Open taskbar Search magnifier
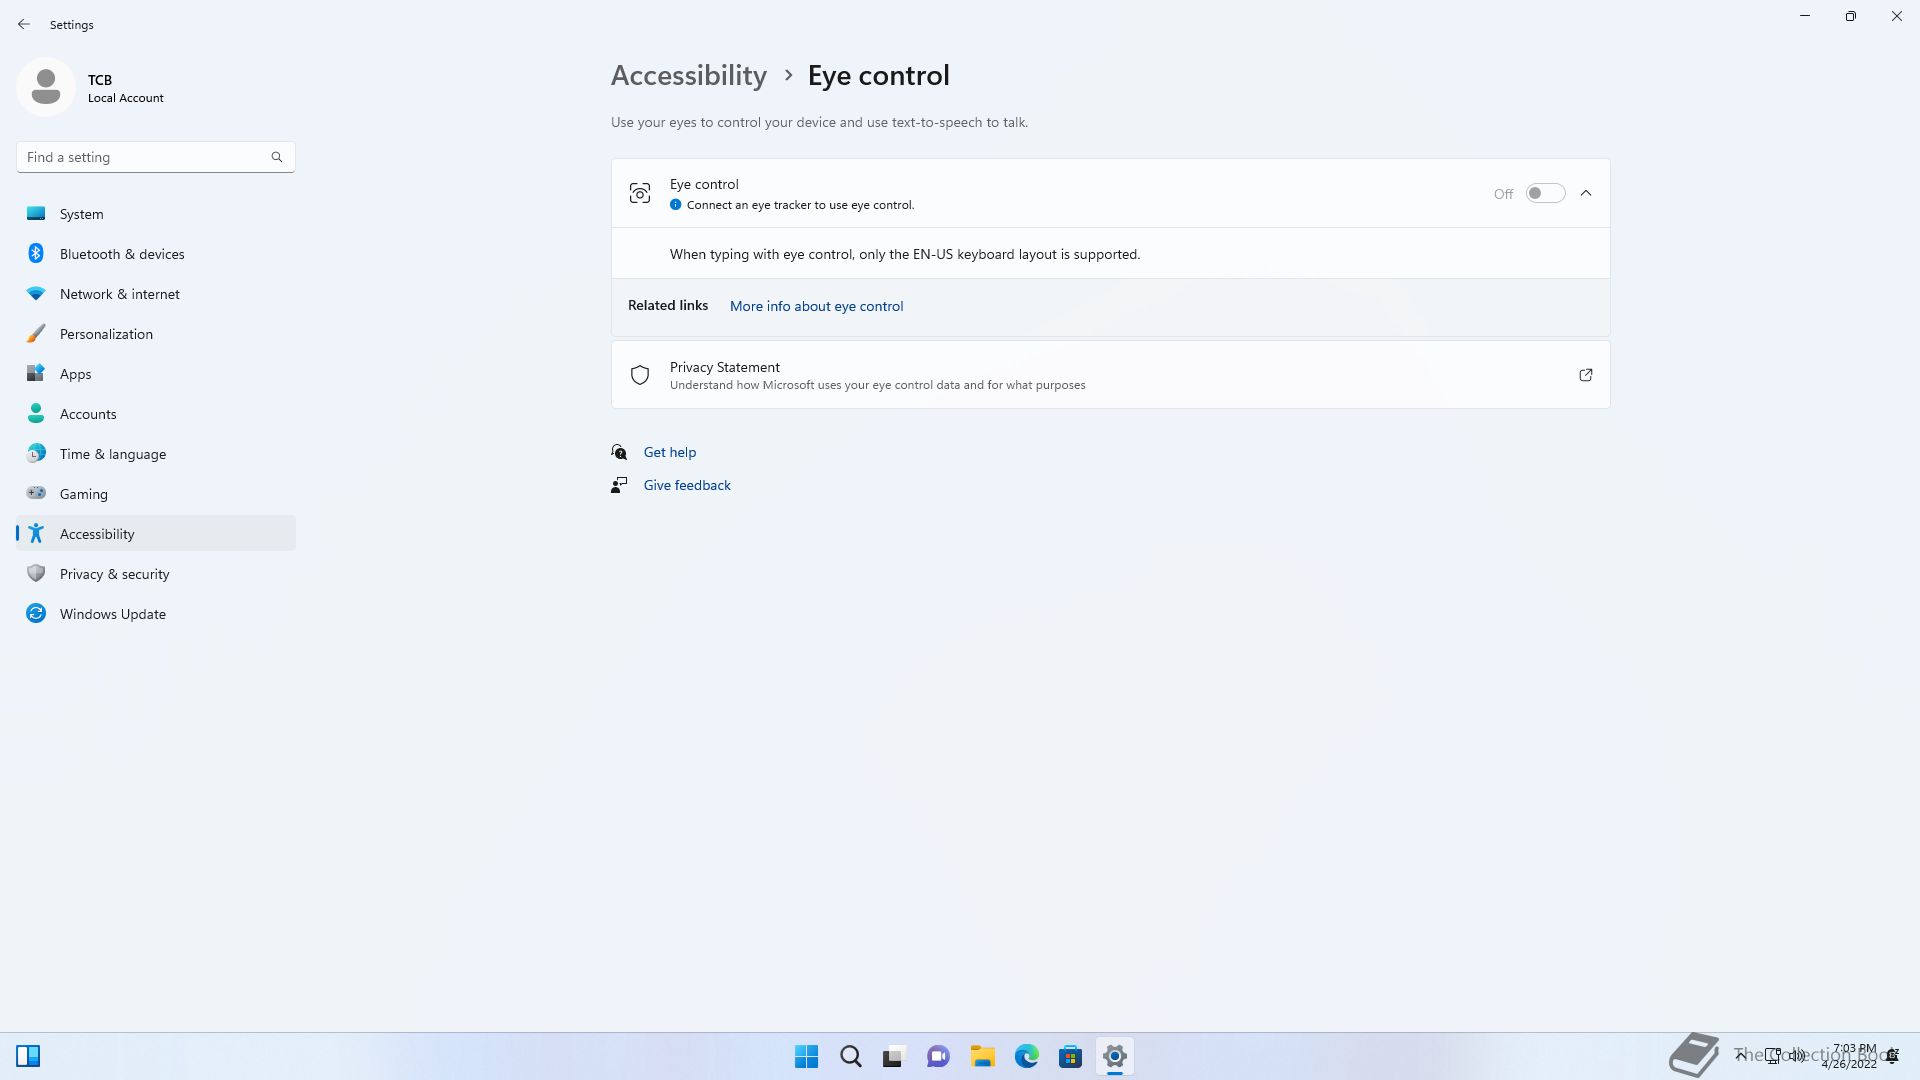The image size is (1920, 1080). pyautogui.click(x=850, y=1056)
